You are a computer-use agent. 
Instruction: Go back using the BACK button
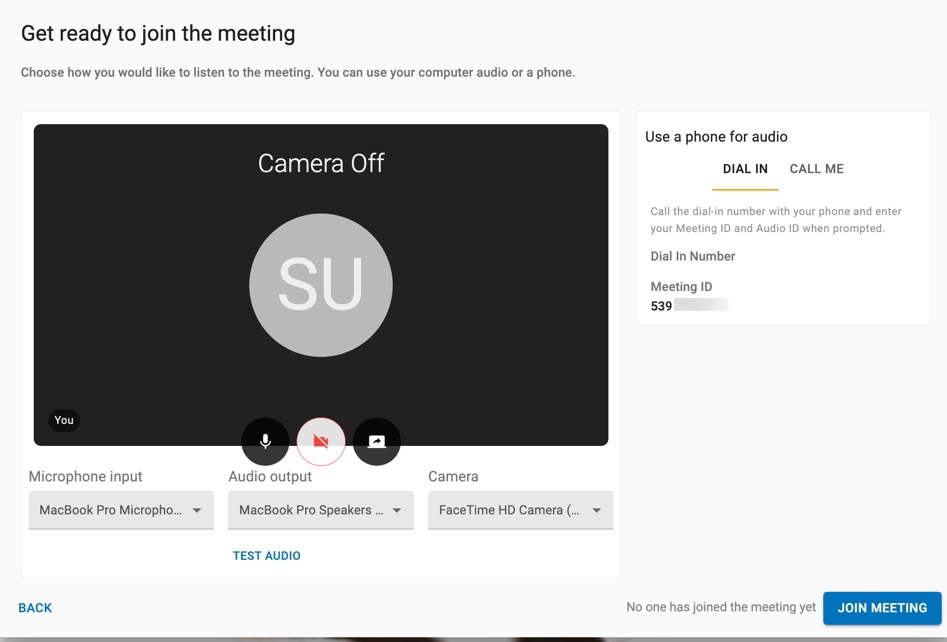35,608
